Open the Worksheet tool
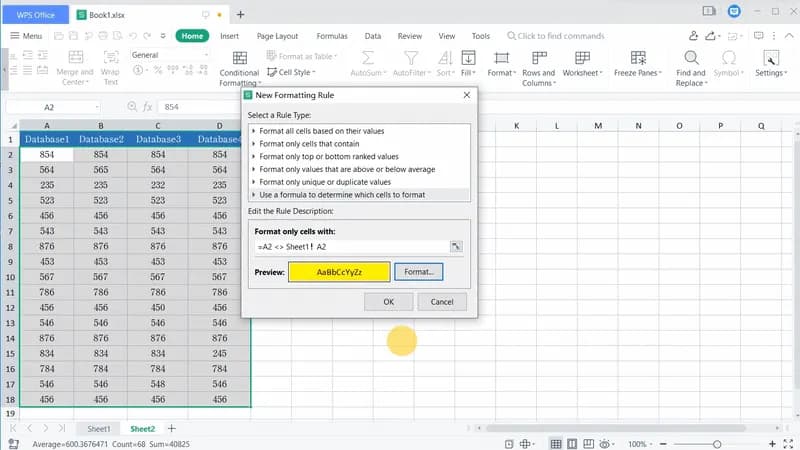This screenshot has width=800, height=450. (x=582, y=63)
